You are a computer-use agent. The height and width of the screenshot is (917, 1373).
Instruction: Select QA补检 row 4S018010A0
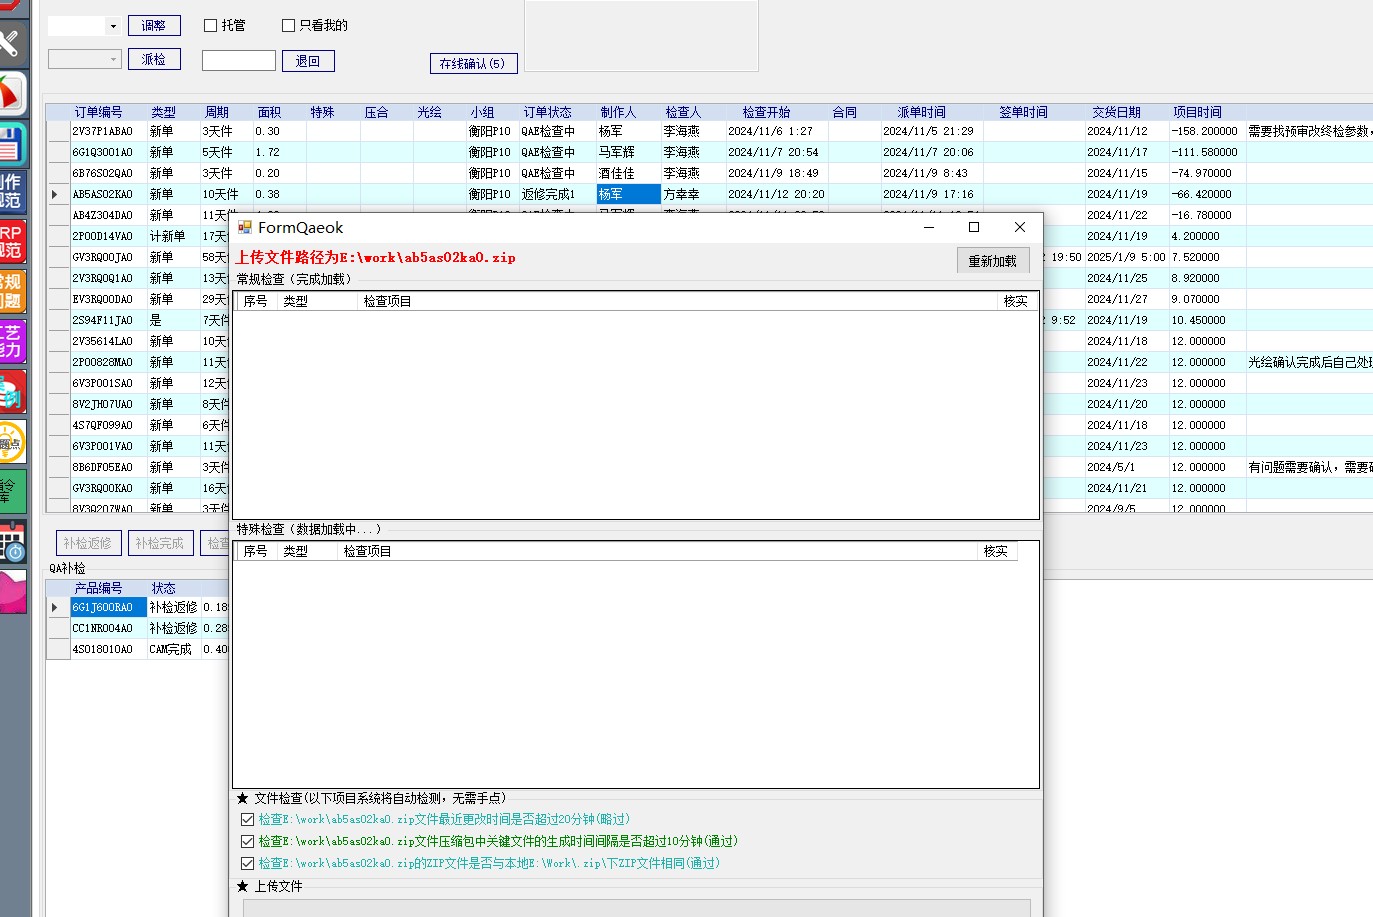102,649
